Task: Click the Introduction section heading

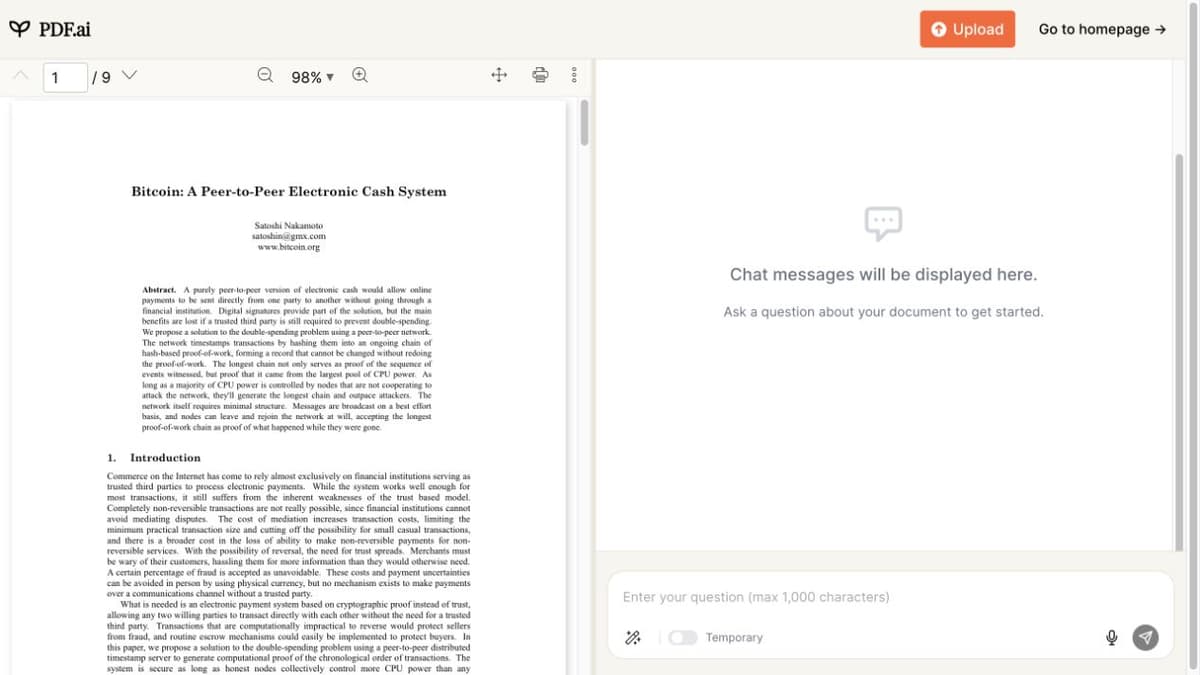Action: 154,457
